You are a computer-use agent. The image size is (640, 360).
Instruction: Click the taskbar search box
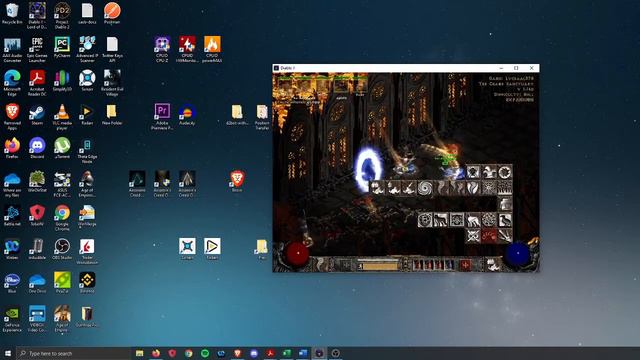[73, 353]
